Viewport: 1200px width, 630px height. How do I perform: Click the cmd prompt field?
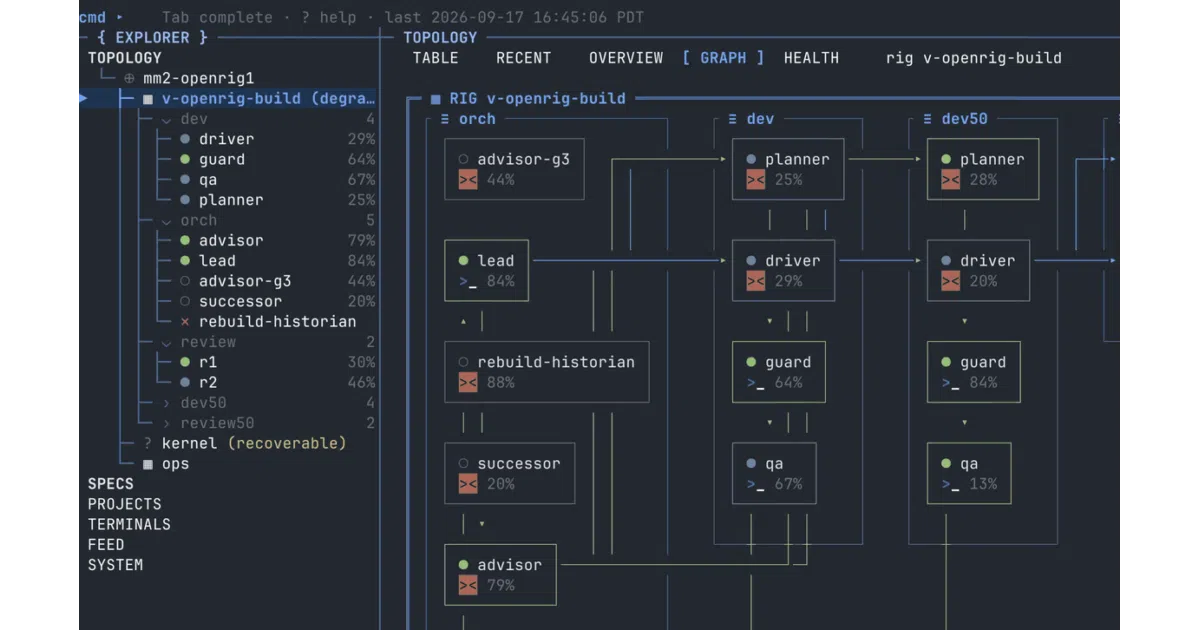click(102, 17)
